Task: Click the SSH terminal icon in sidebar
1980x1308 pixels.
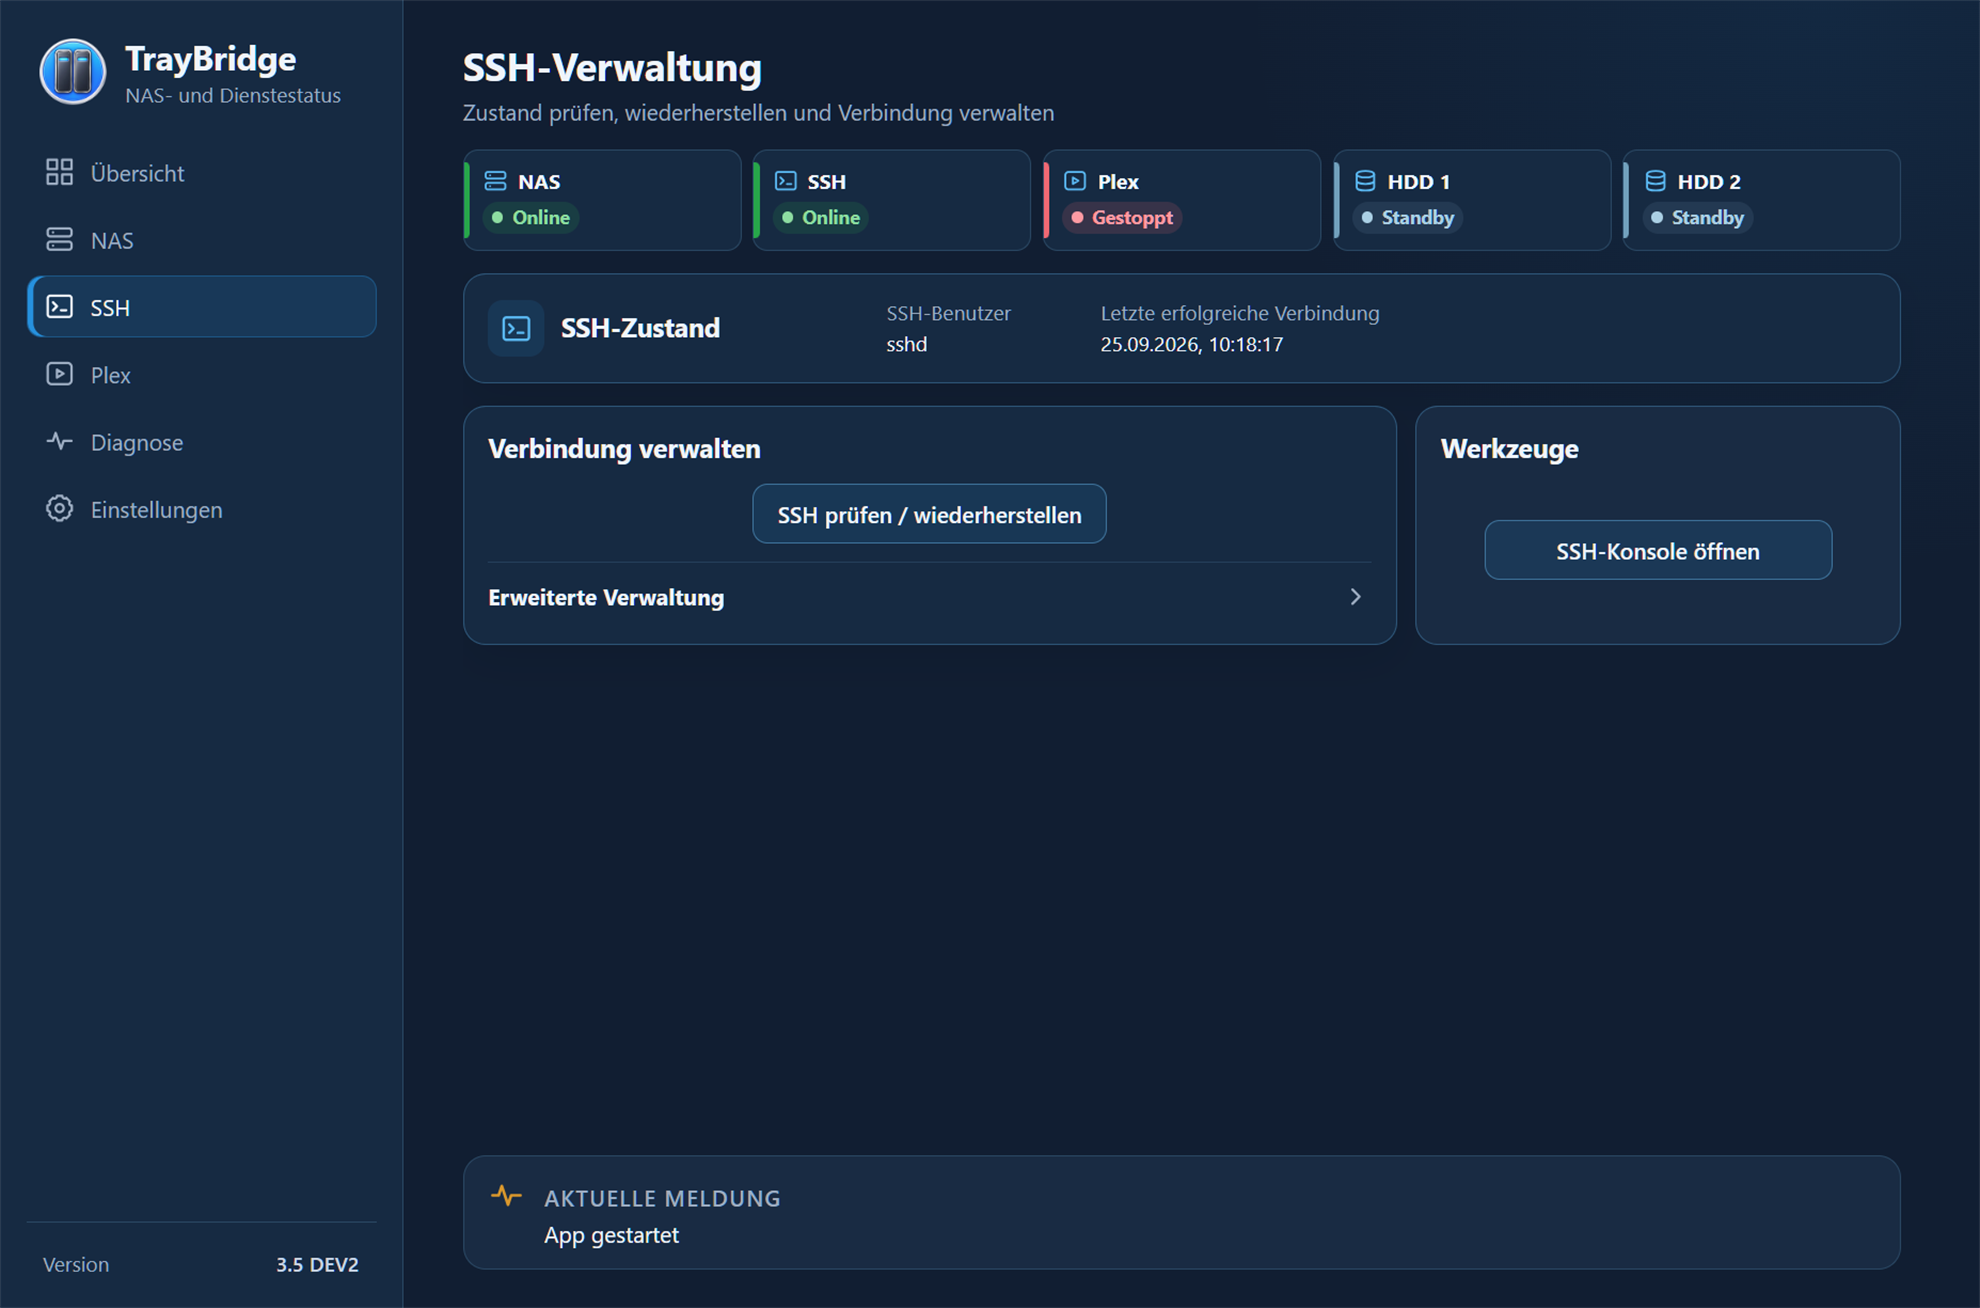Action: (x=59, y=307)
